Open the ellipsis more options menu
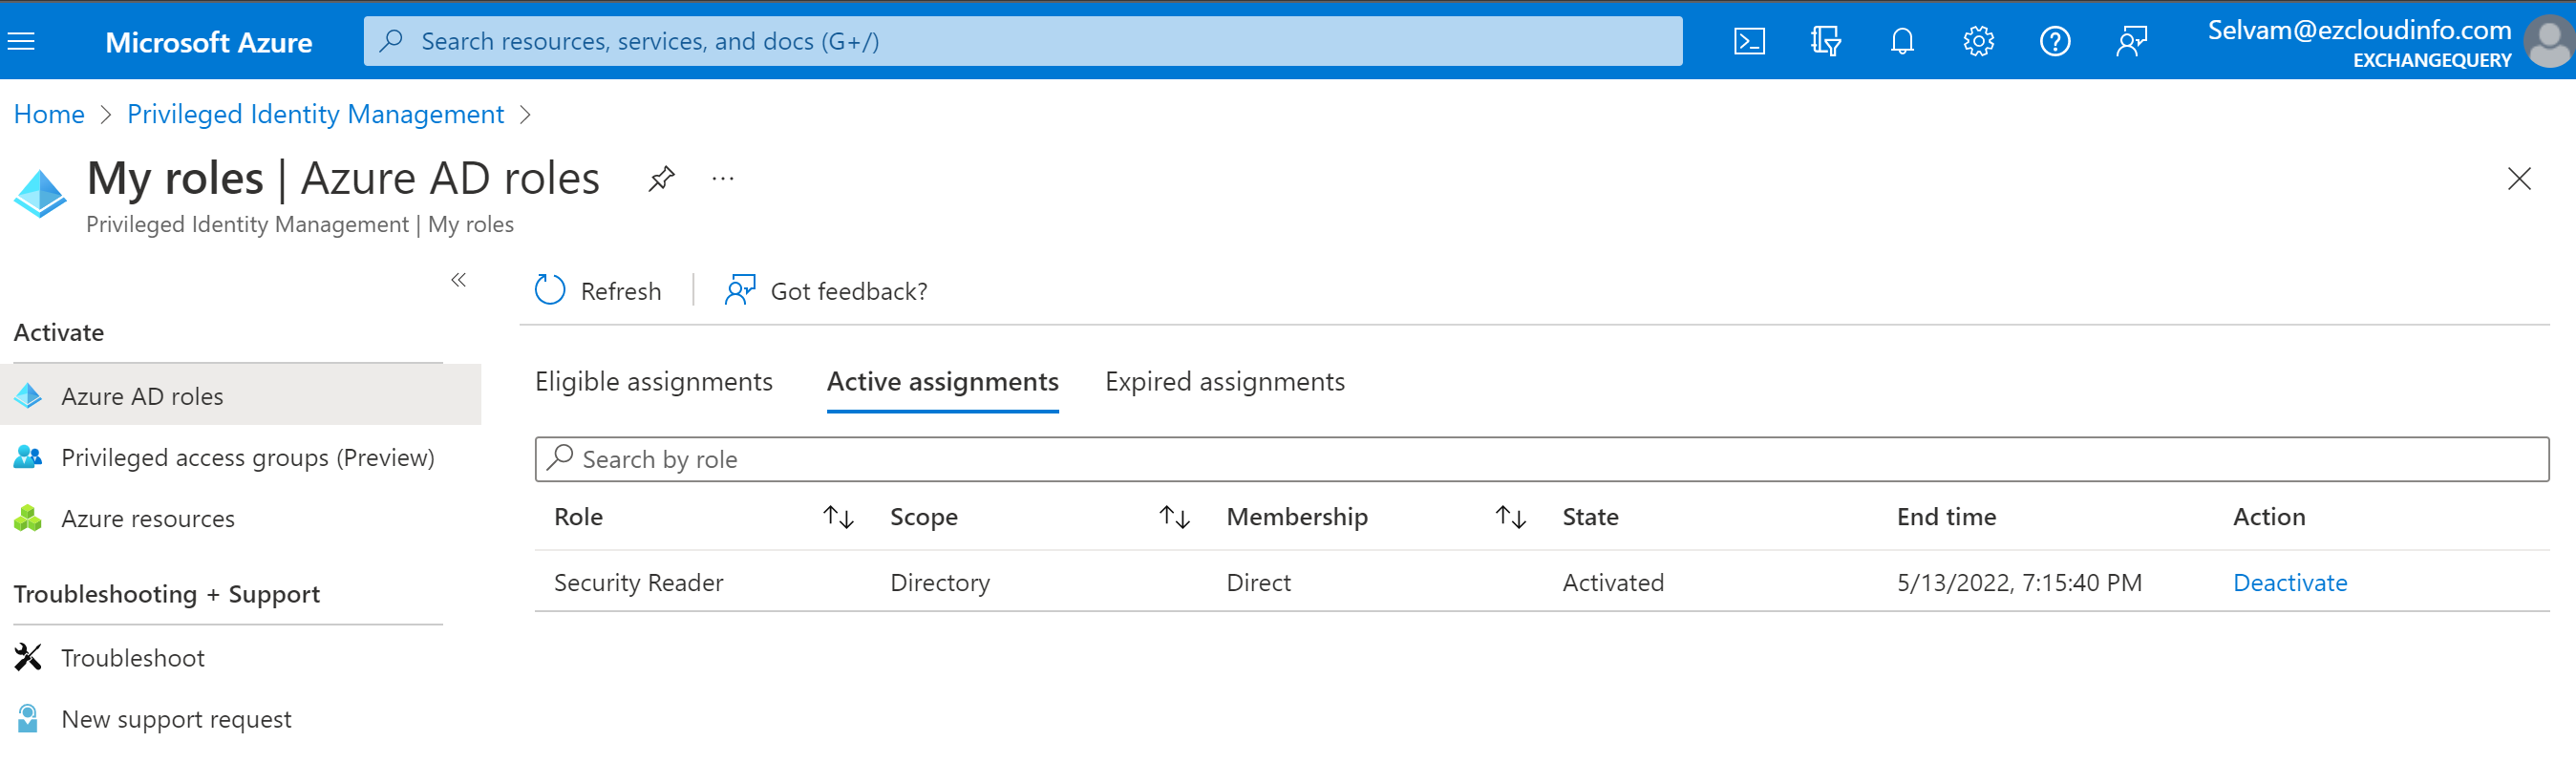The image size is (2576, 763). pyautogui.click(x=723, y=179)
